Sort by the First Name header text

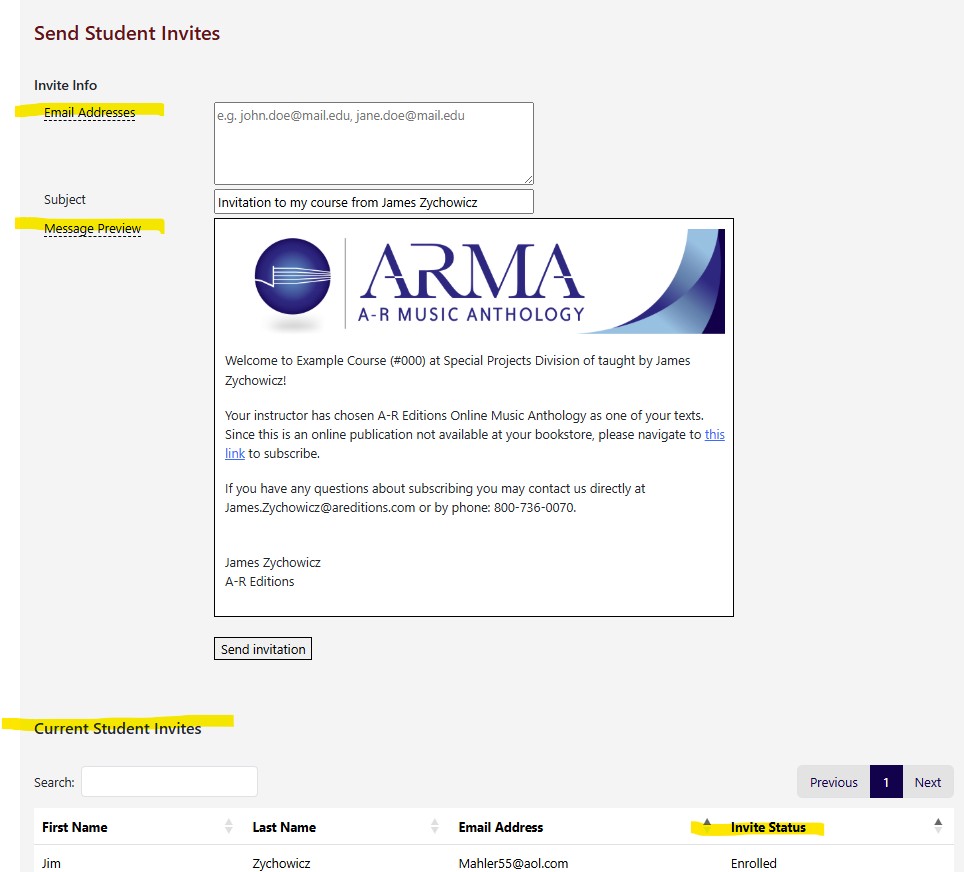75,827
